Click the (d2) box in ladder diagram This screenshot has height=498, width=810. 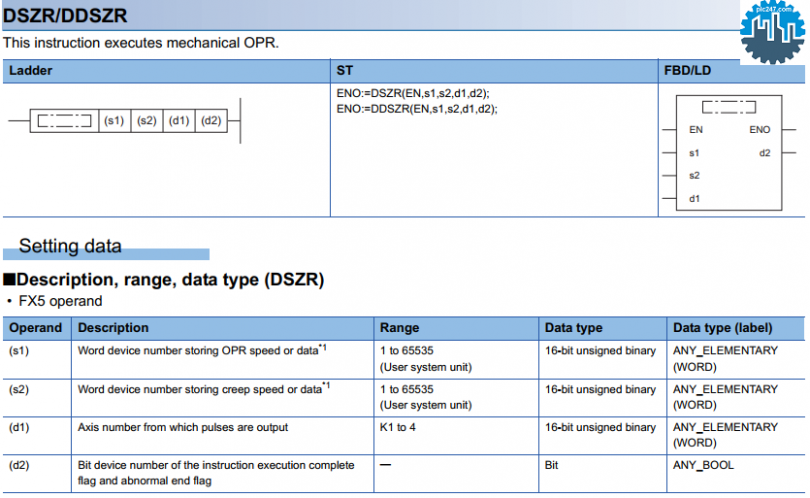click(211, 121)
